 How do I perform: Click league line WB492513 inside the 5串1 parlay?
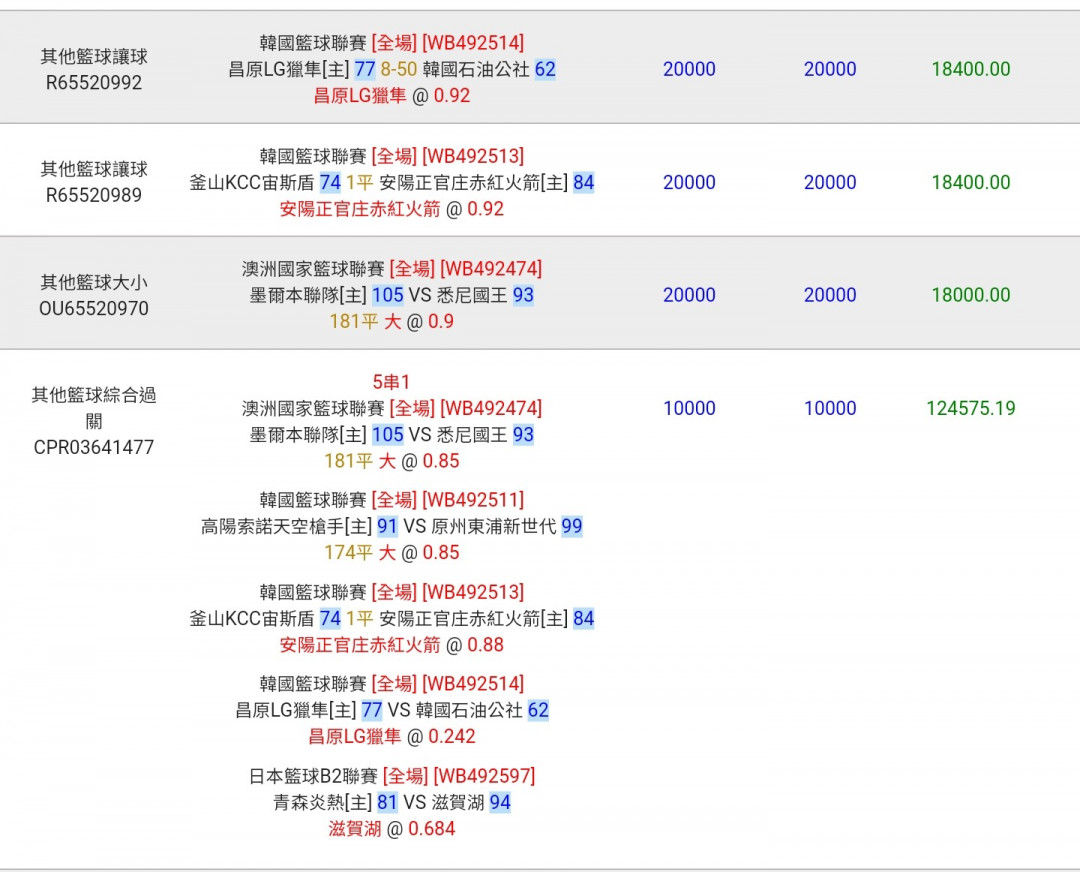click(391, 593)
